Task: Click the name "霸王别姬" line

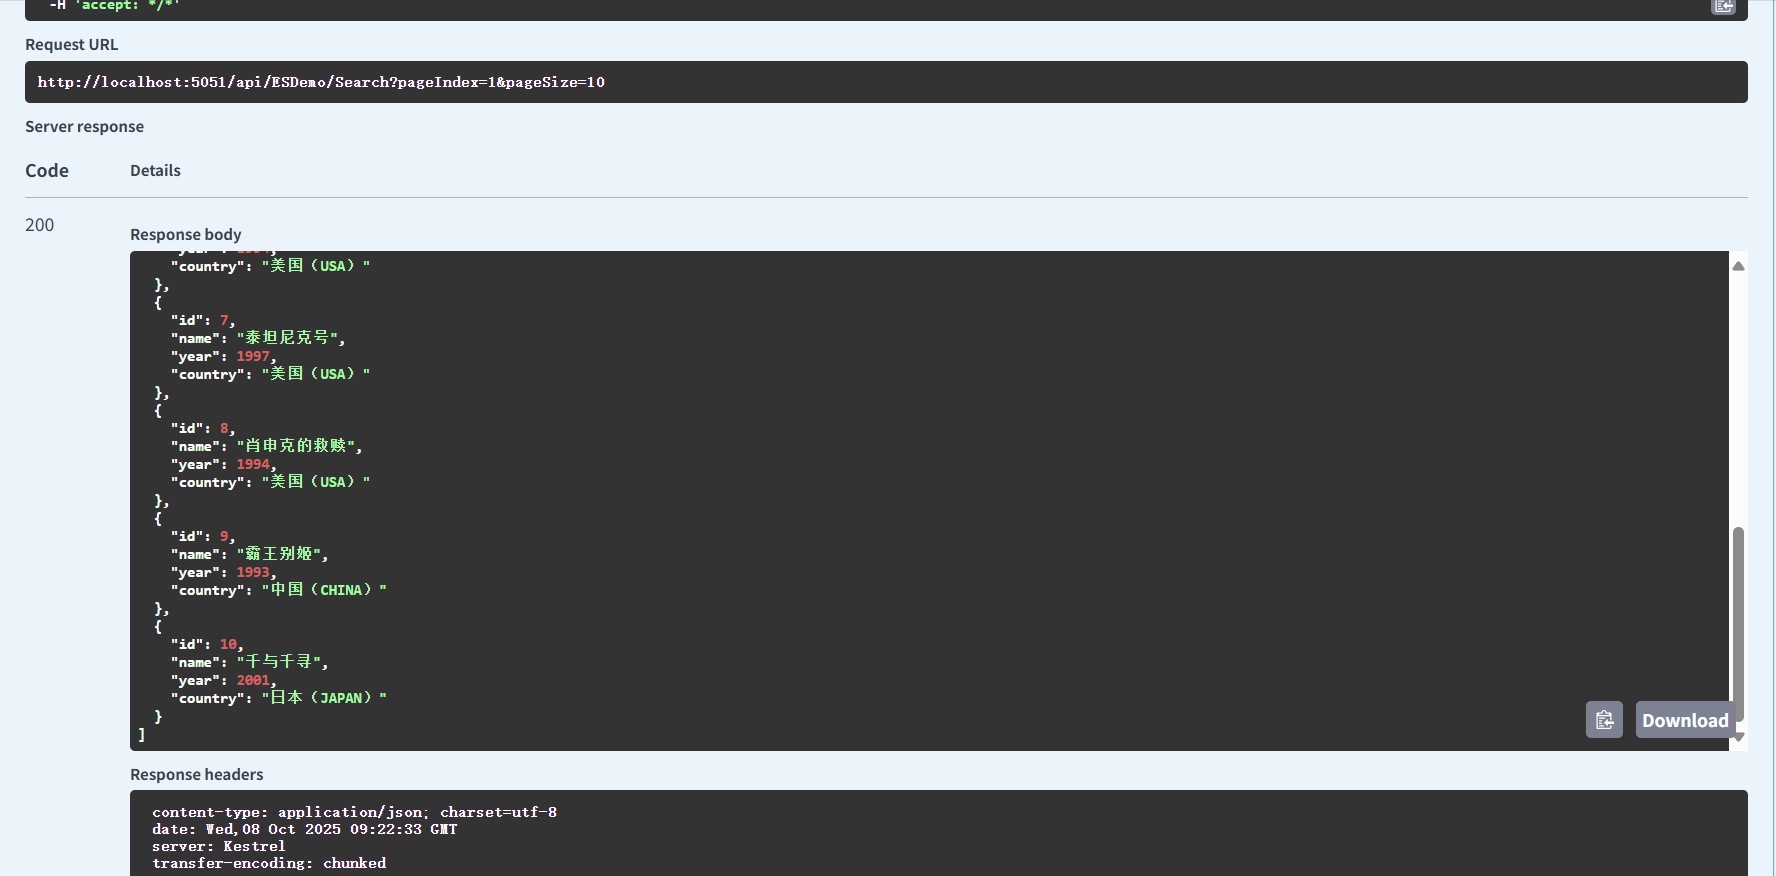Action: [250, 554]
